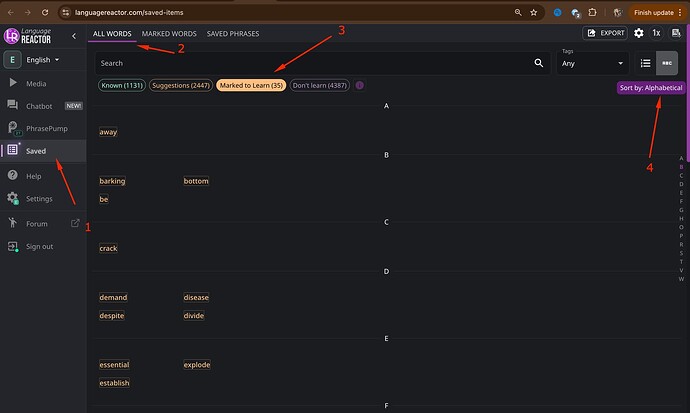This screenshot has height=413, width=690.
Task: Toggle the Suggestions (2447) filter chip
Action: [x=181, y=85]
